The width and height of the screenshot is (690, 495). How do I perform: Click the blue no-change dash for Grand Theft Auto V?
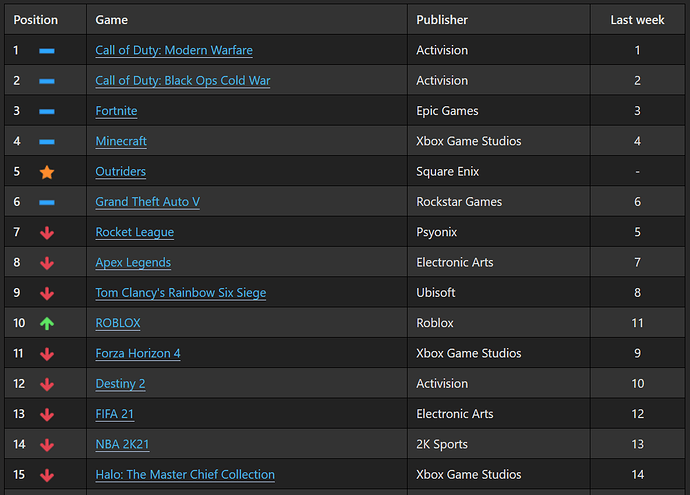point(47,202)
